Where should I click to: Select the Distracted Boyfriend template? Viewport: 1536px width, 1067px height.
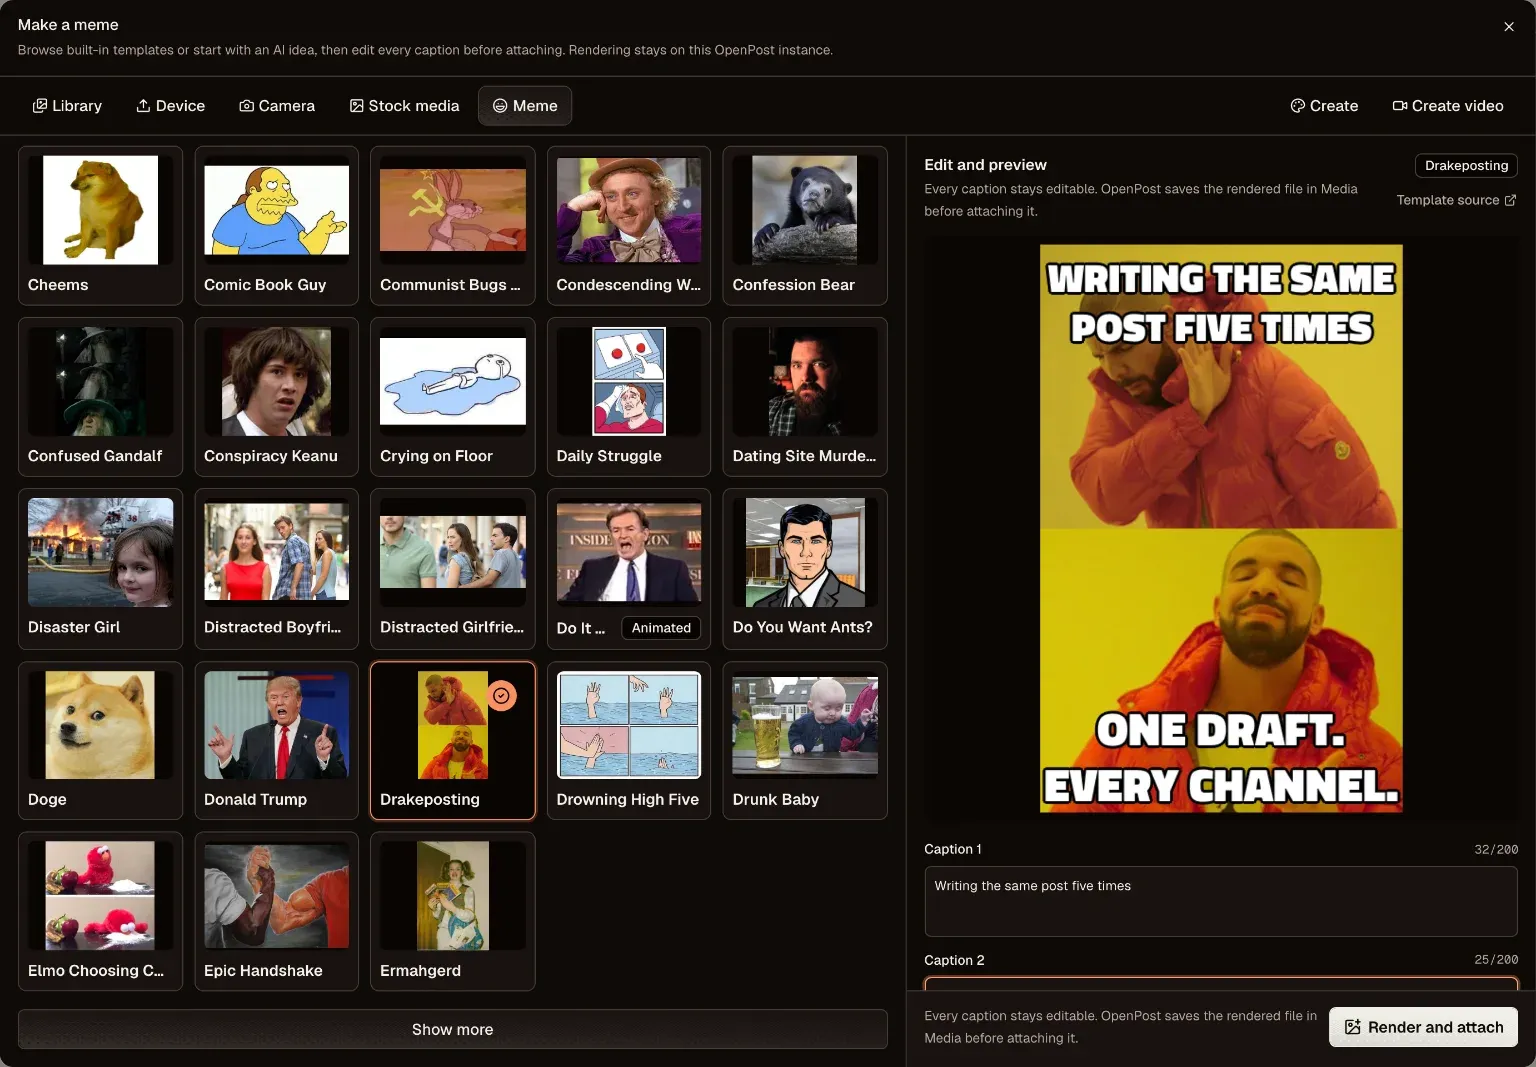276,568
